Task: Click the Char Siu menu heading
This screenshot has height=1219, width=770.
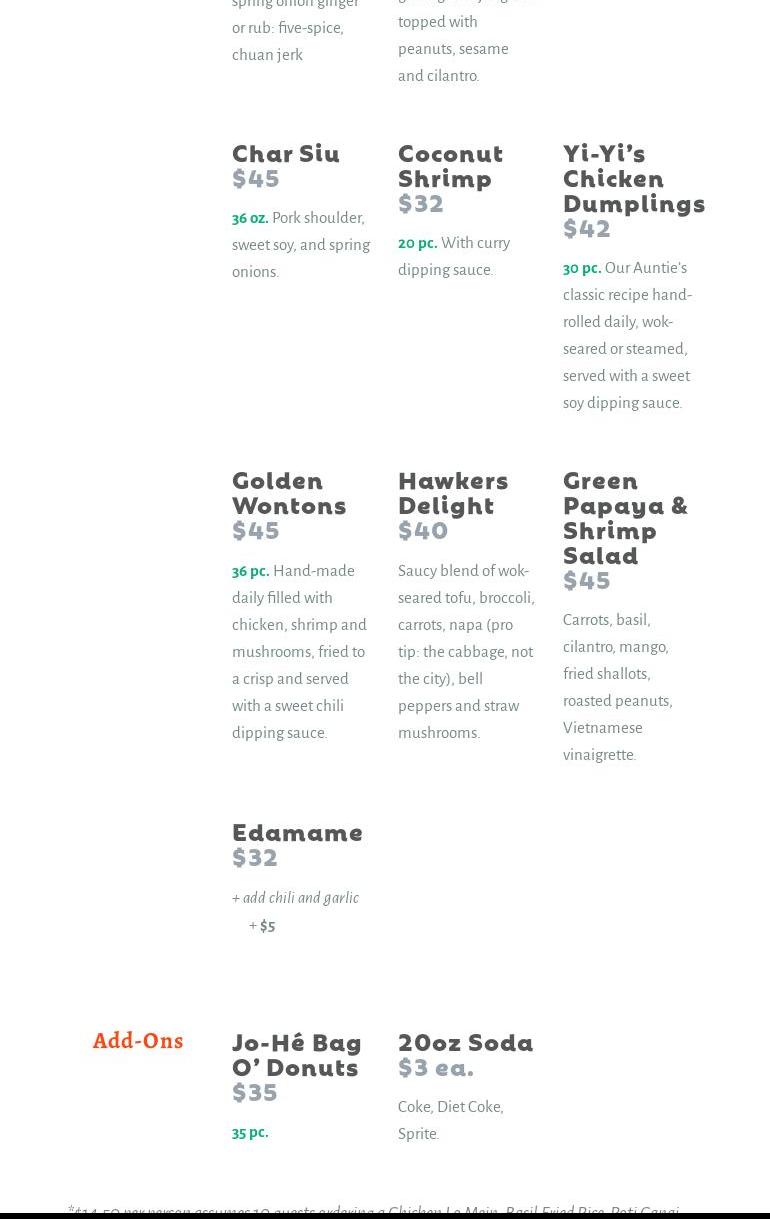Action: (286, 153)
